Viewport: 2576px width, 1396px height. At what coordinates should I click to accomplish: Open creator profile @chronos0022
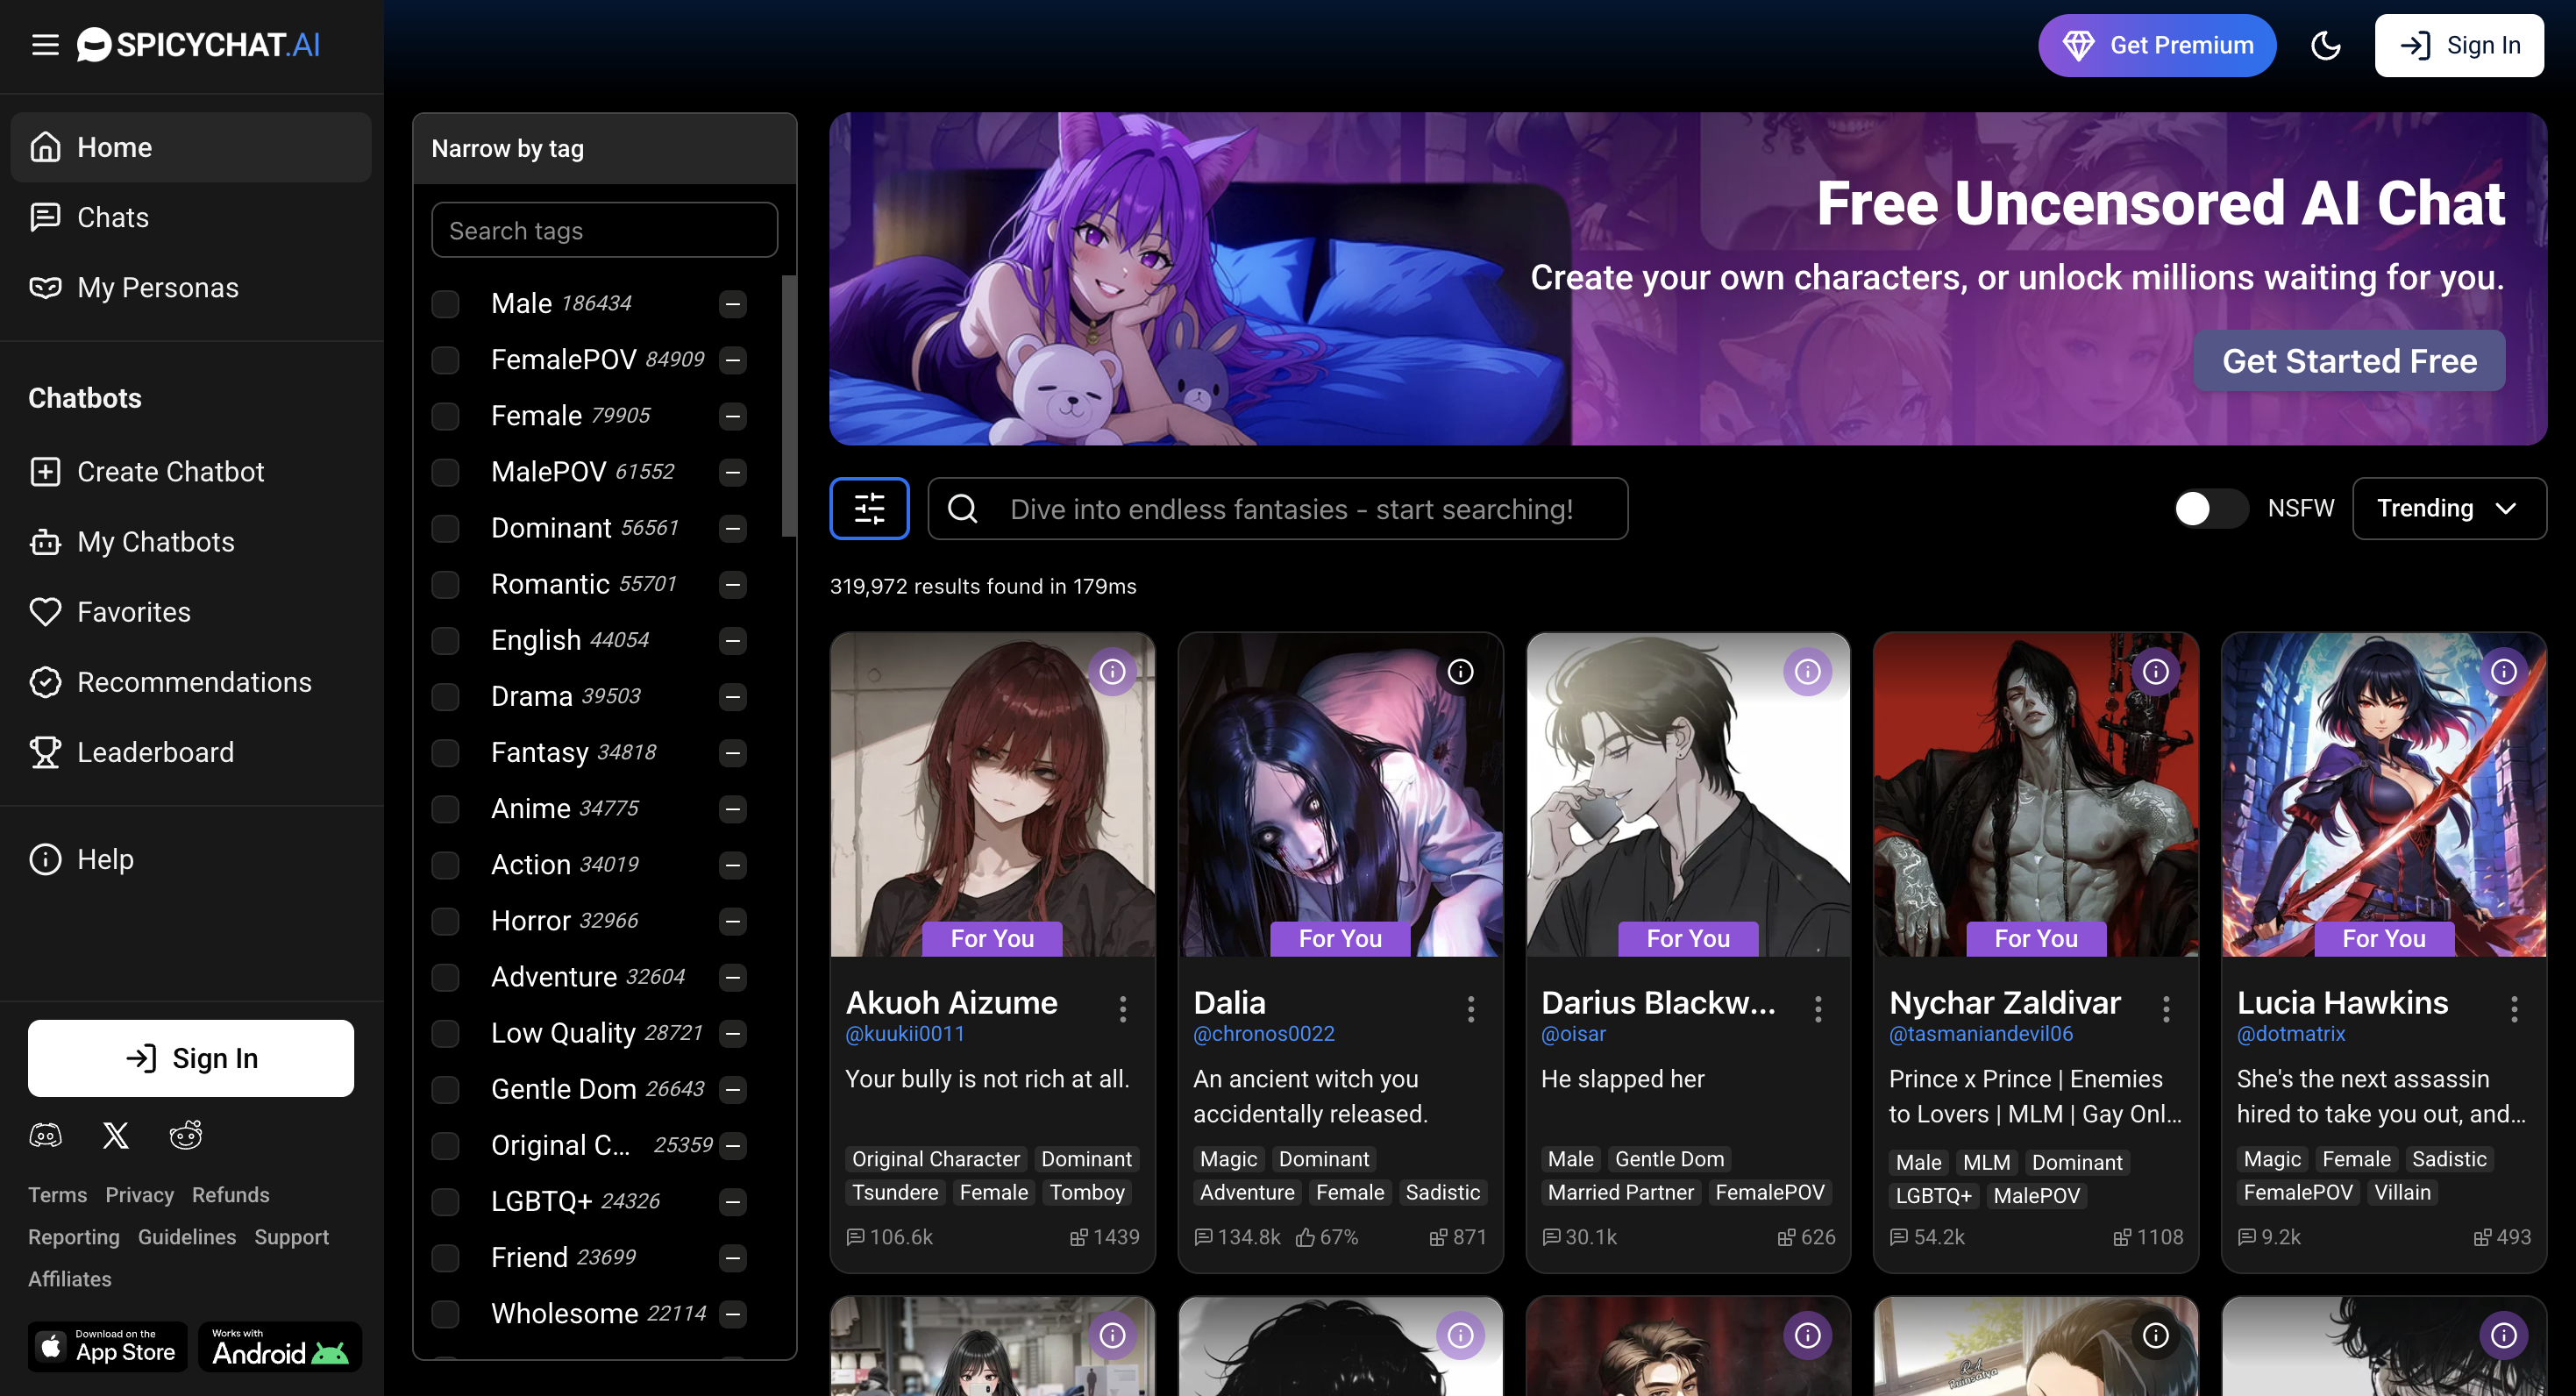[1263, 1034]
